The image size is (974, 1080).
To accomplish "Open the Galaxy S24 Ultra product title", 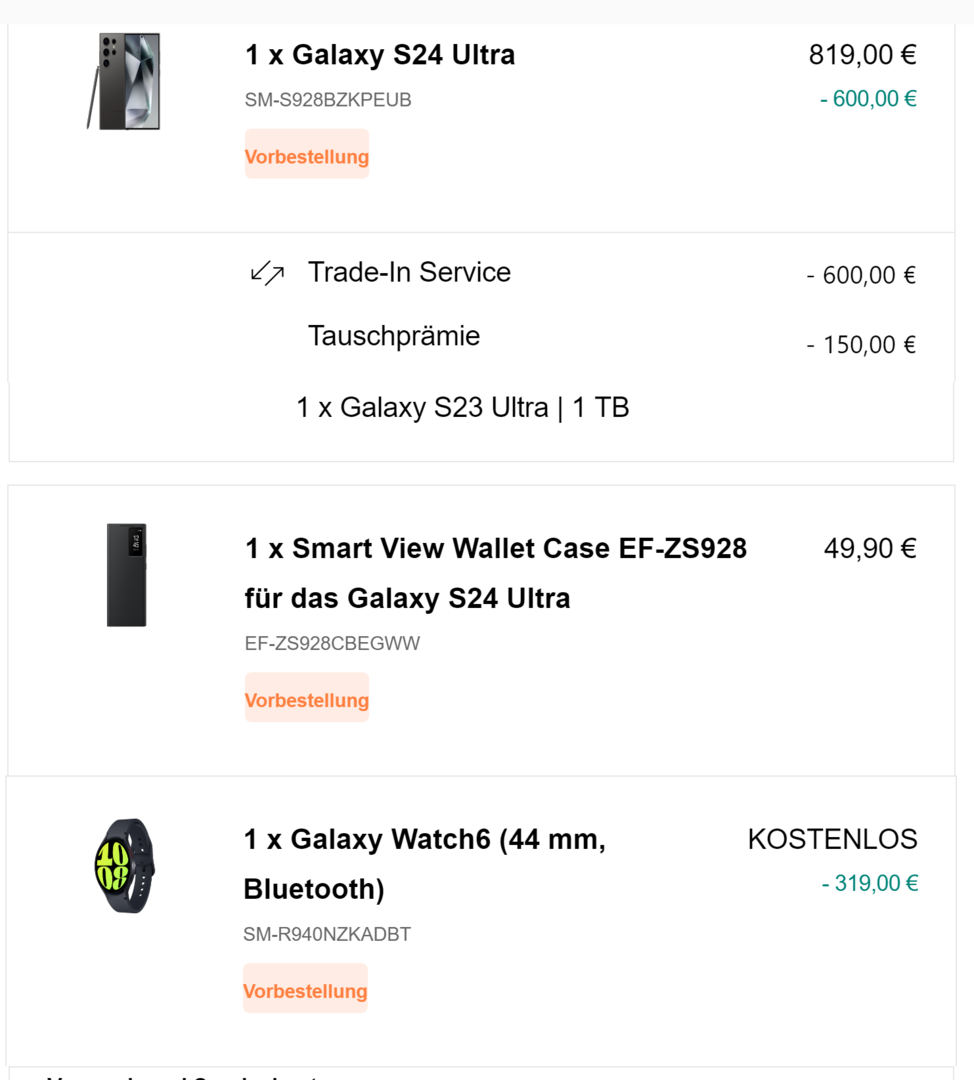I will pyautogui.click(x=380, y=55).
